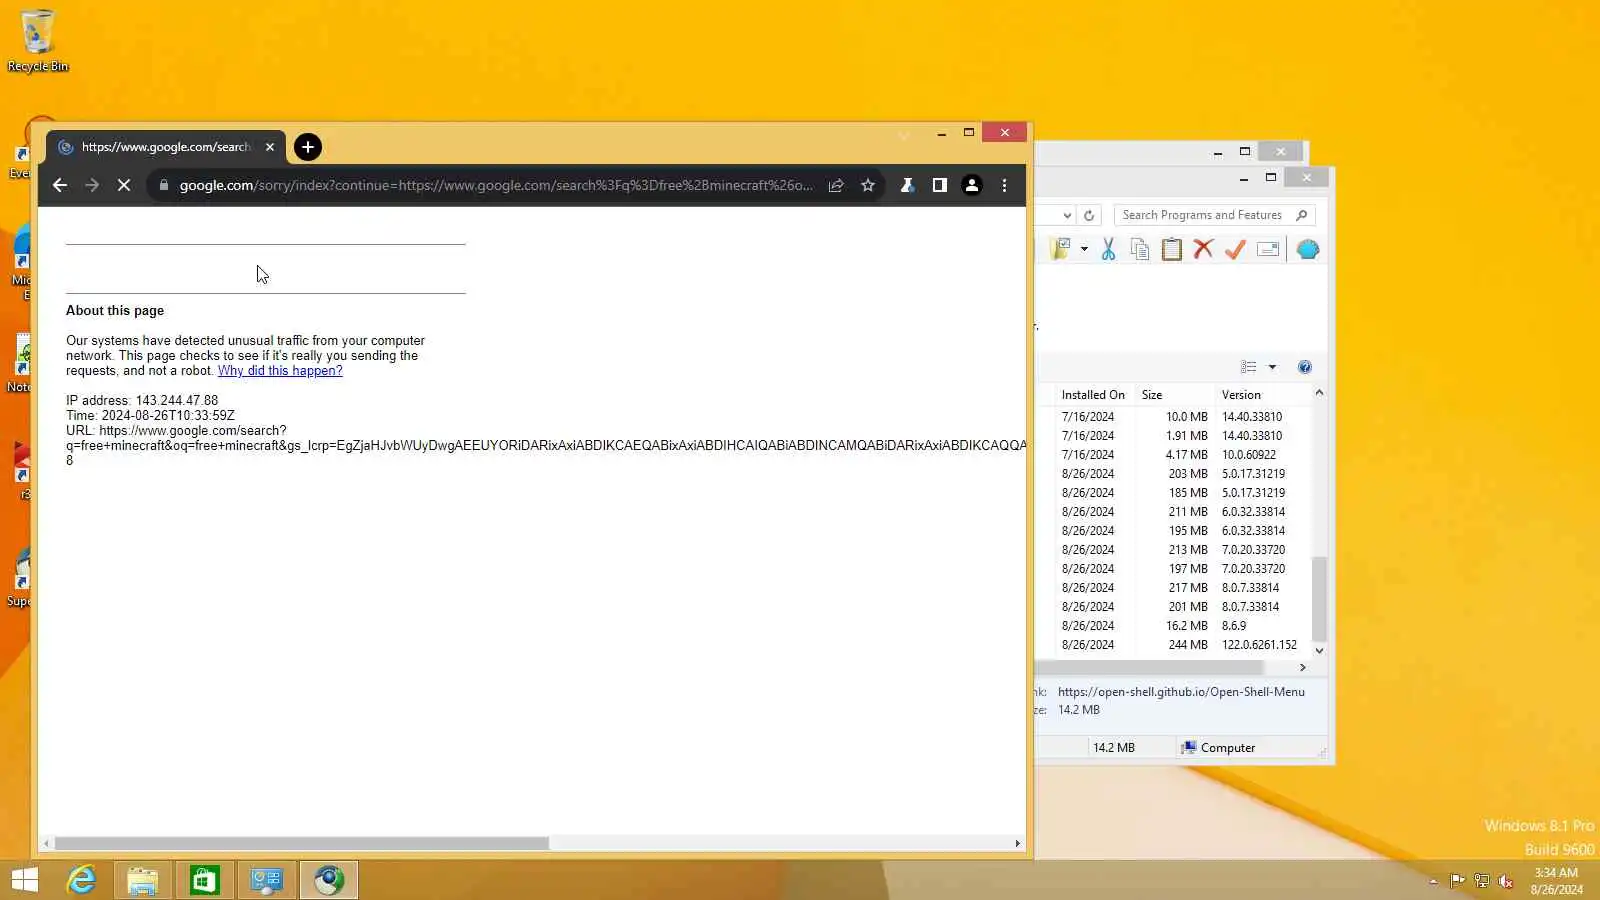Go back to the previous page in Chrome
This screenshot has height=900, width=1600.
[60, 185]
